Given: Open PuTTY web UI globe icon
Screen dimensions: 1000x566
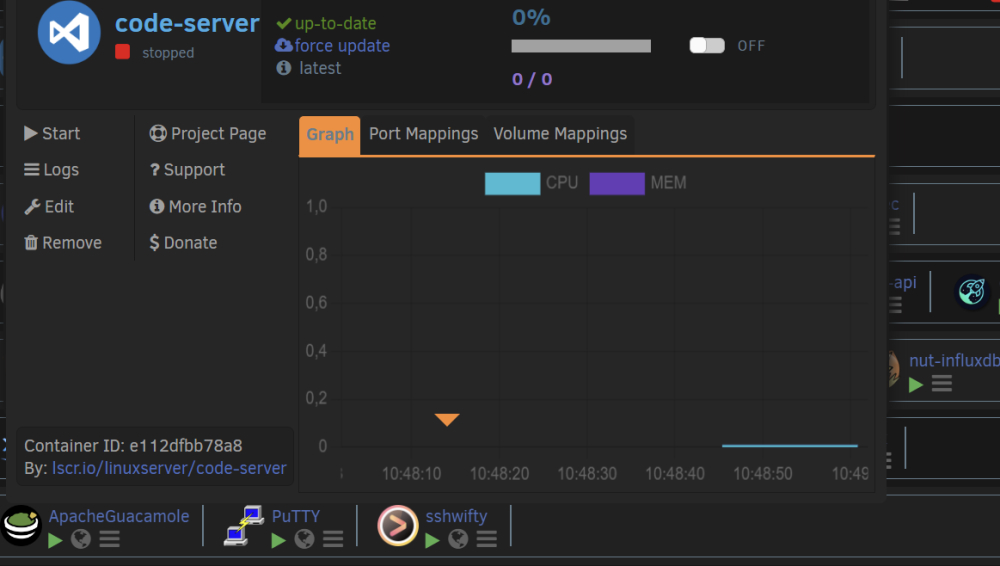Looking at the screenshot, I should click(305, 540).
